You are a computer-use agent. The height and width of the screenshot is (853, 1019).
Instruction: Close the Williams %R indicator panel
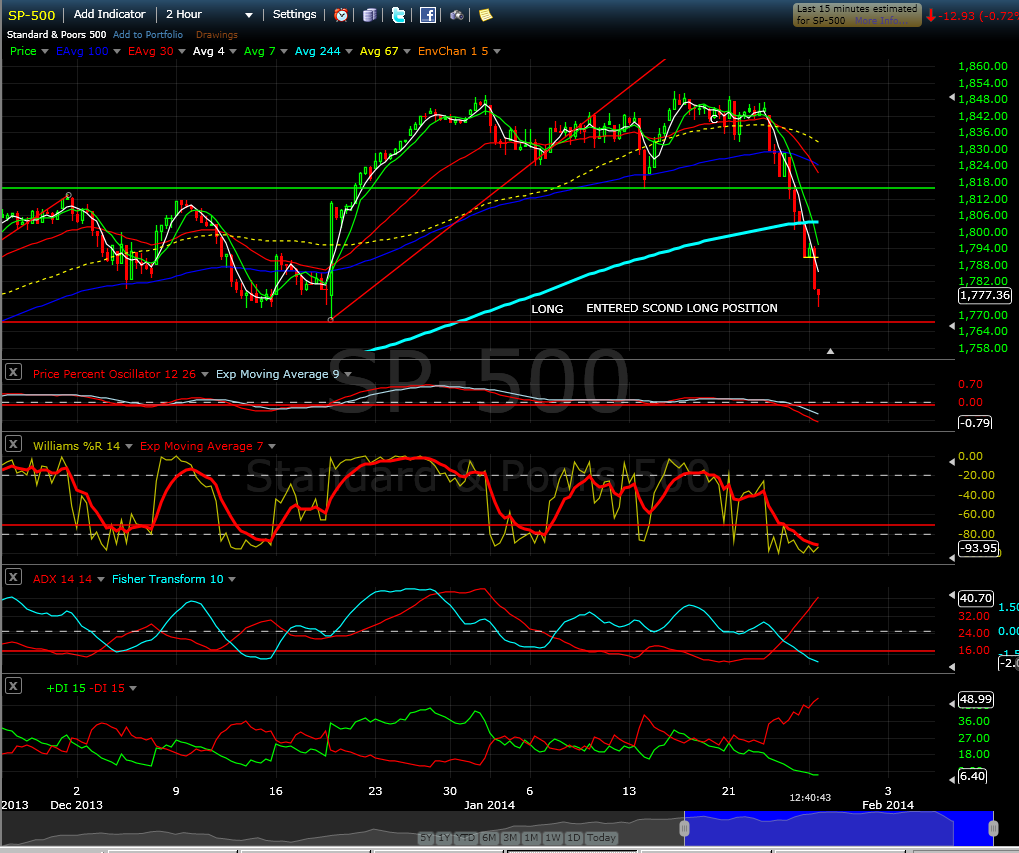pyautogui.click(x=13, y=444)
